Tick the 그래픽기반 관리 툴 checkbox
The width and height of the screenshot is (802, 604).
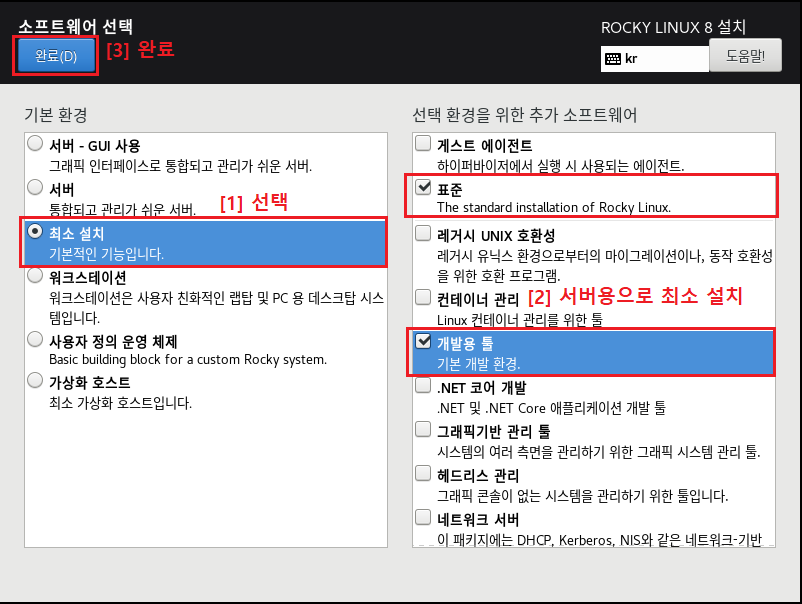[x=423, y=429]
